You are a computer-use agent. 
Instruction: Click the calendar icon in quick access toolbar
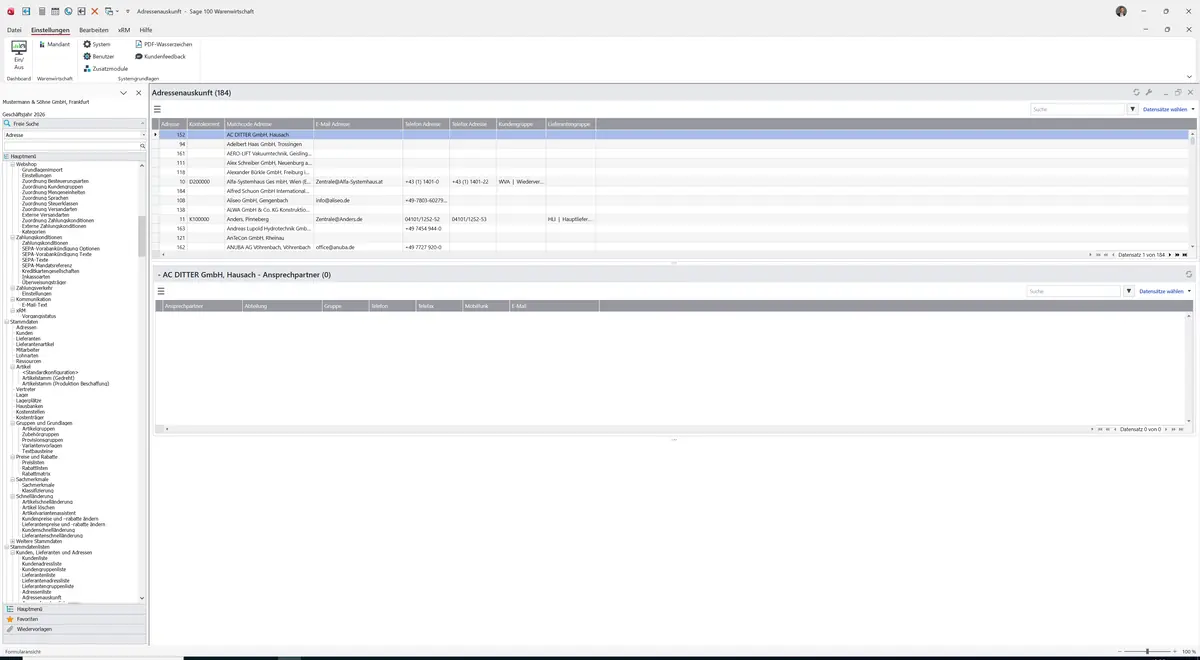(55, 10)
